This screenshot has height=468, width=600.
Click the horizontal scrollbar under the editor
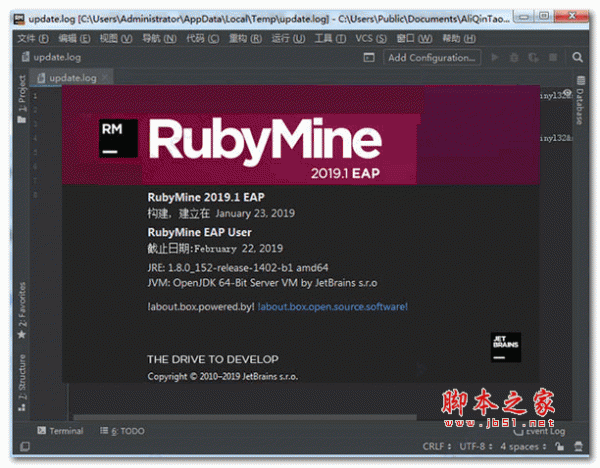tap(245, 417)
